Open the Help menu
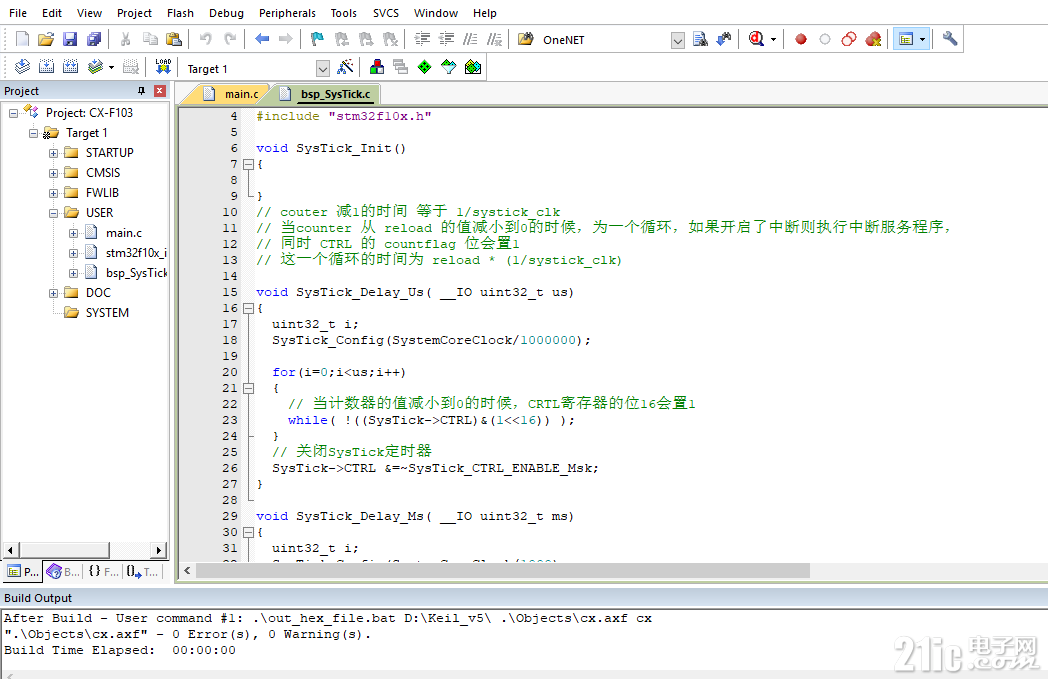The width and height of the screenshot is (1048, 679). (x=485, y=13)
